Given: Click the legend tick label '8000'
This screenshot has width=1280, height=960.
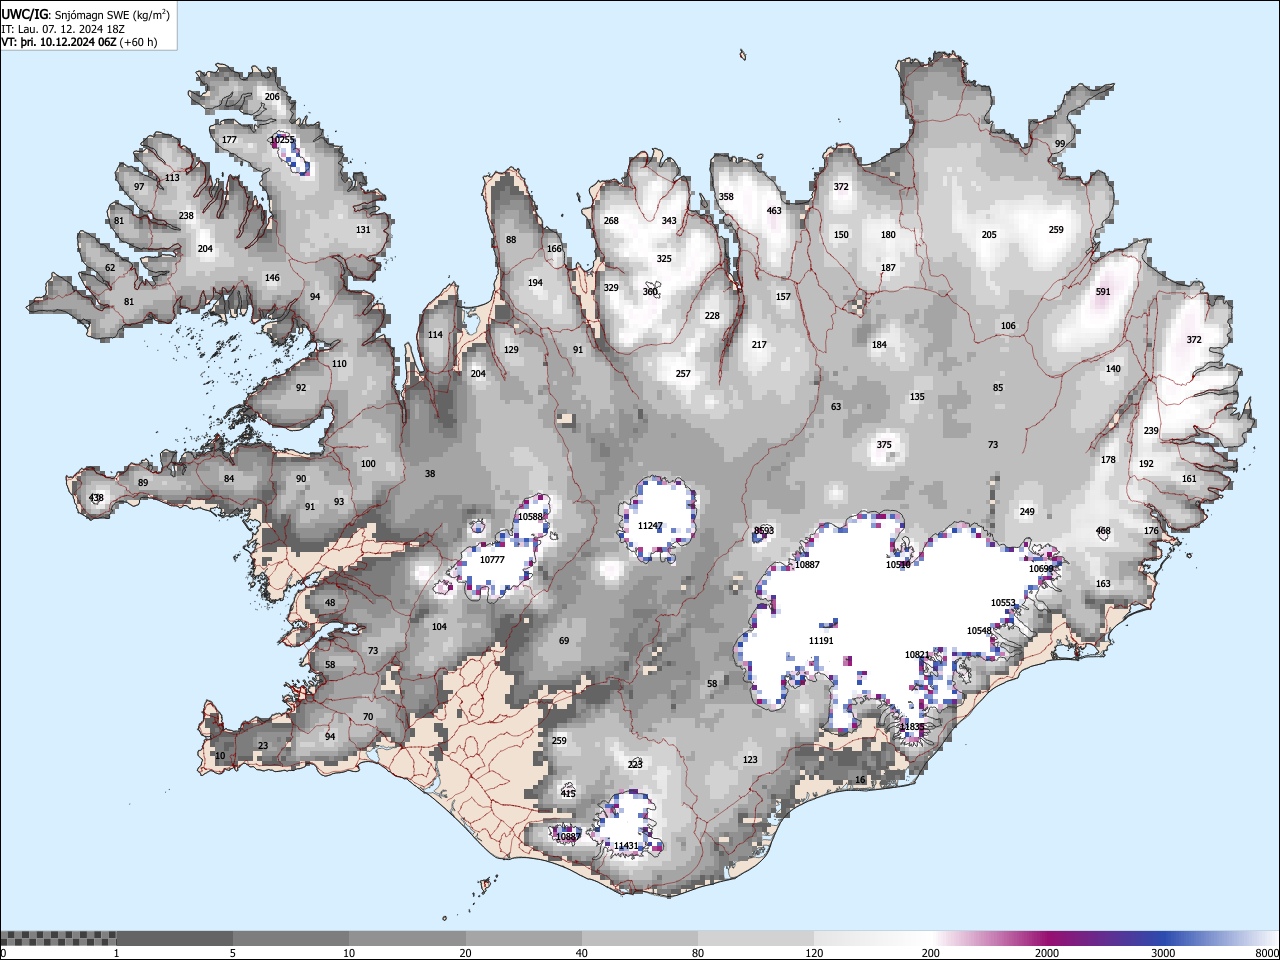Looking at the screenshot, I should [1267, 953].
